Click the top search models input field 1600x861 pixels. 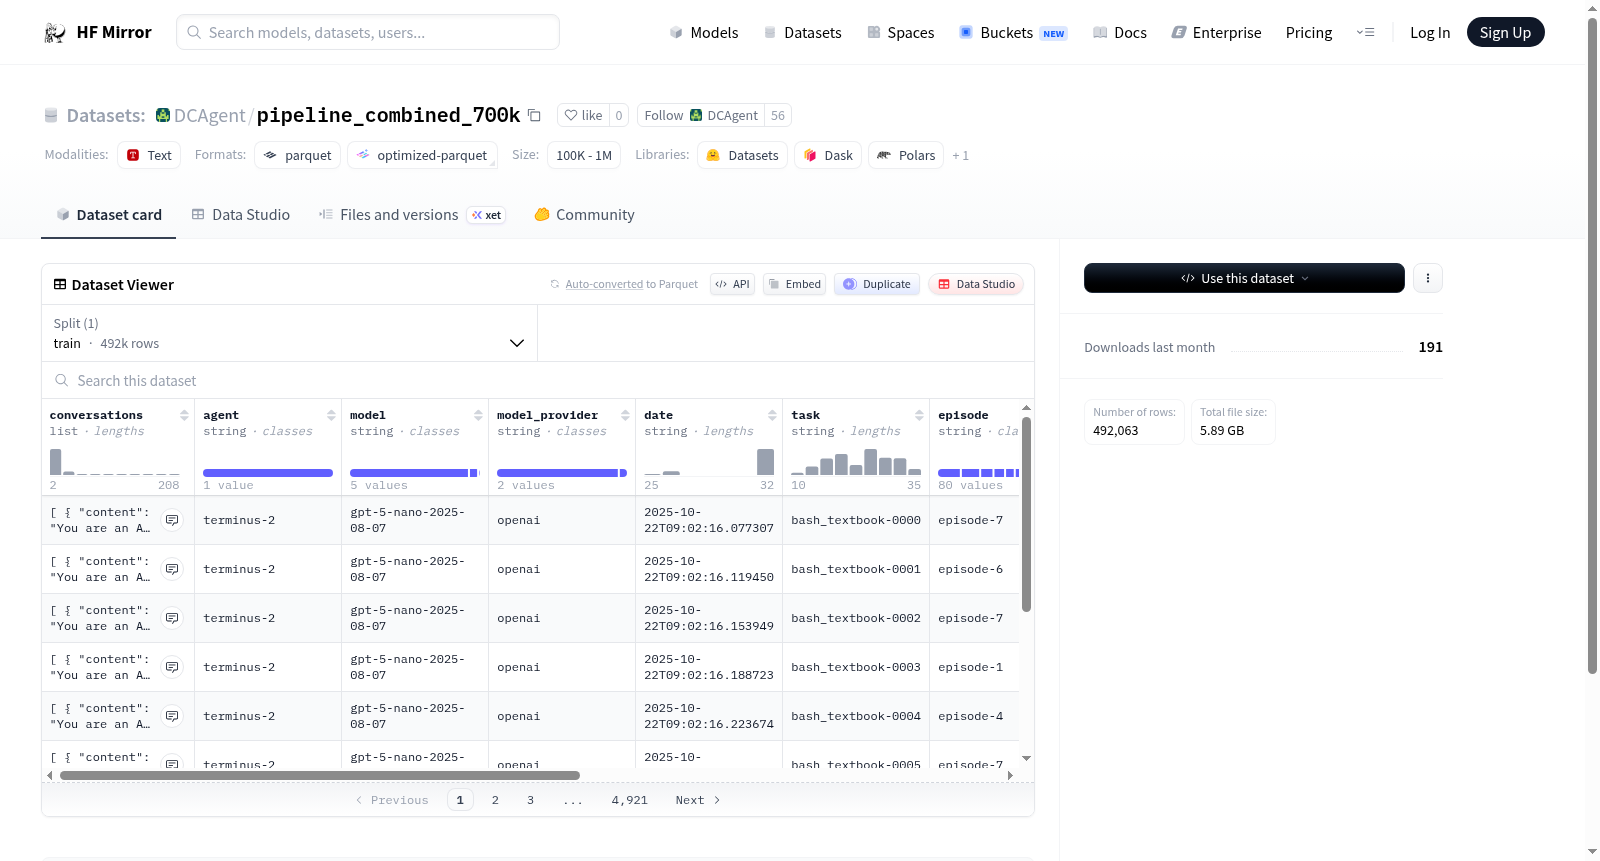(x=368, y=32)
